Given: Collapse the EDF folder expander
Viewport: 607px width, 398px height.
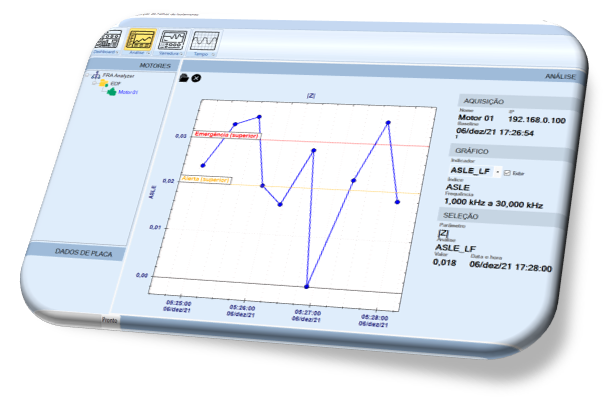Looking at the screenshot, I should 94,83.
